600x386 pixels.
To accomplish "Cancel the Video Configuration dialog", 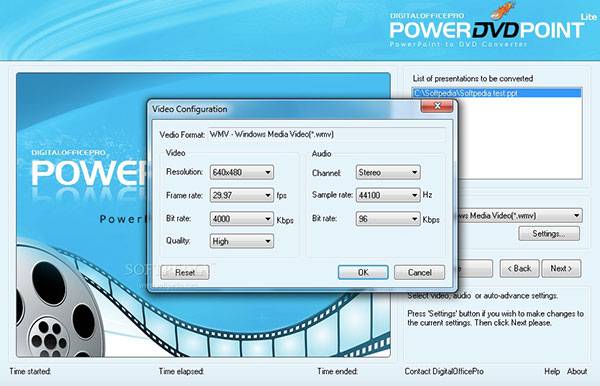I will tap(419, 272).
